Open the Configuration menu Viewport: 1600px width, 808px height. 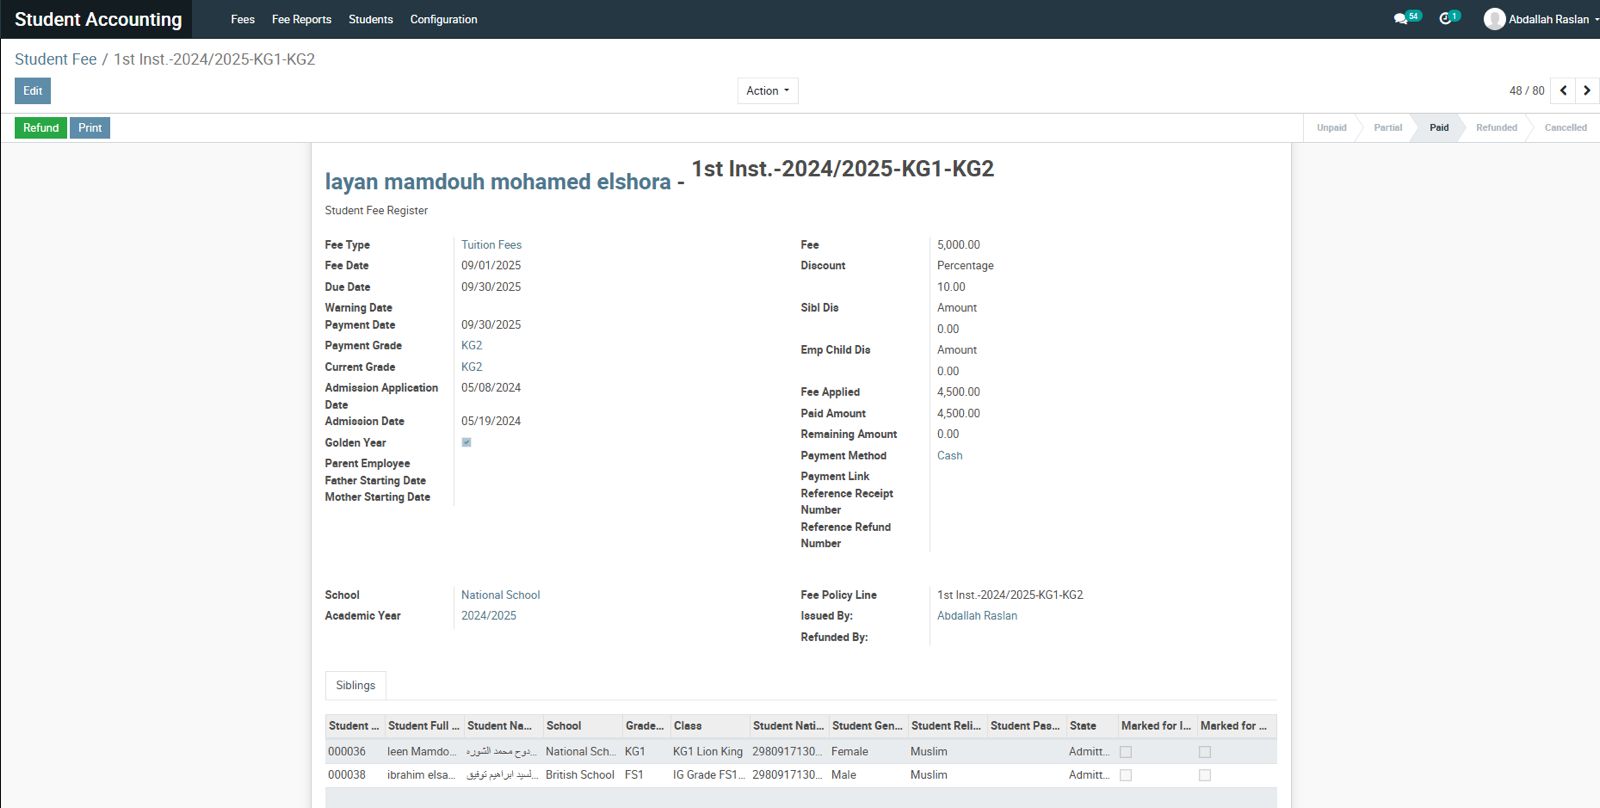[443, 19]
